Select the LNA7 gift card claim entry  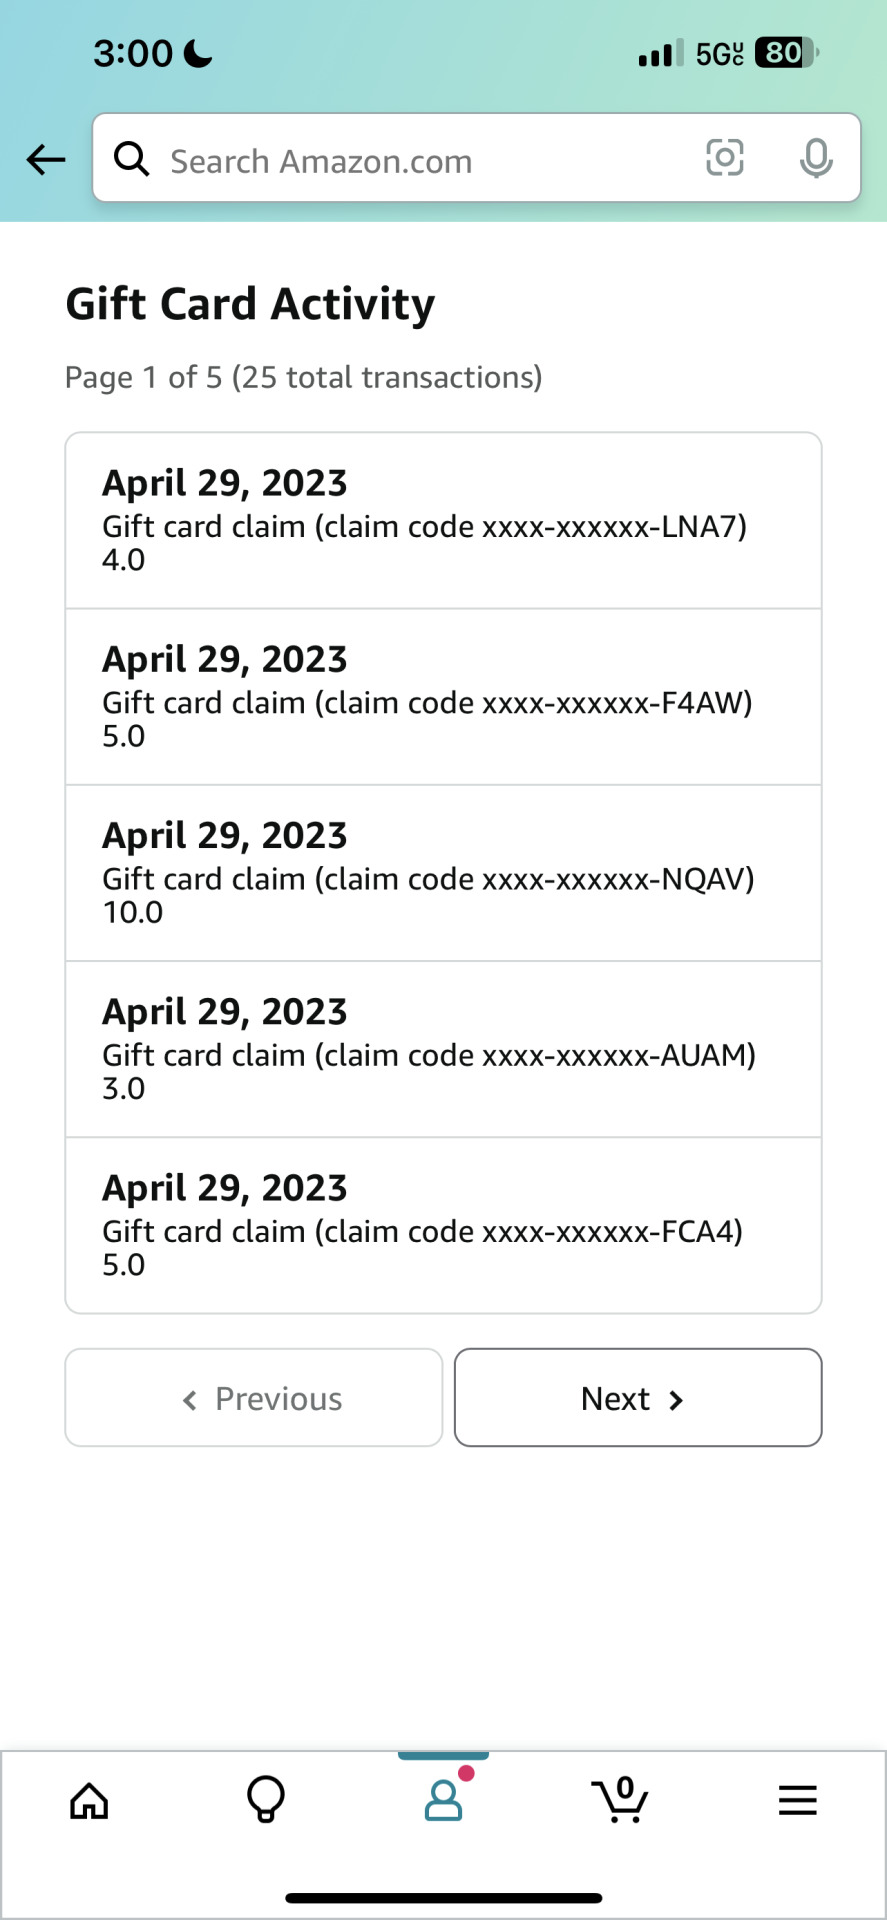tap(444, 521)
